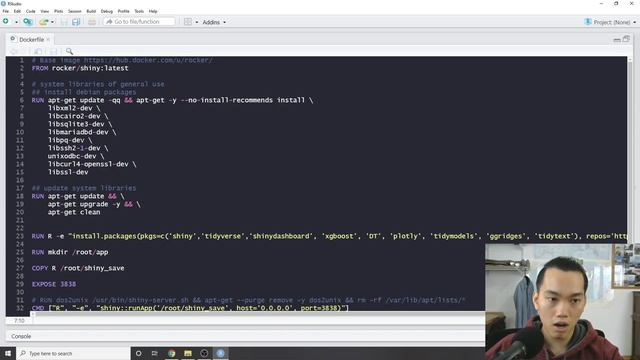Open the Tools menu
The height and width of the screenshot is (360, 640).
pos(139,11)
